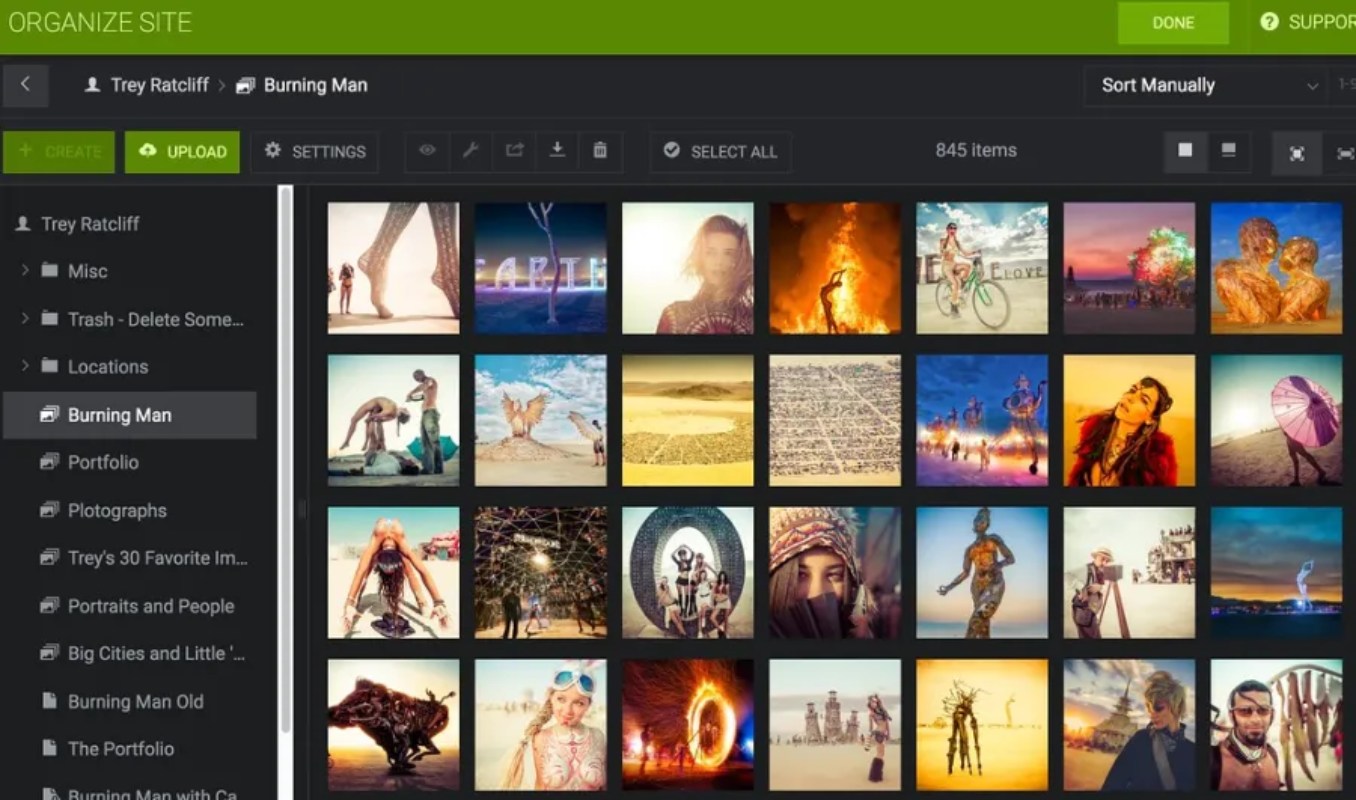
Task: Click the trash delete icon
Action: pos(600,151)
